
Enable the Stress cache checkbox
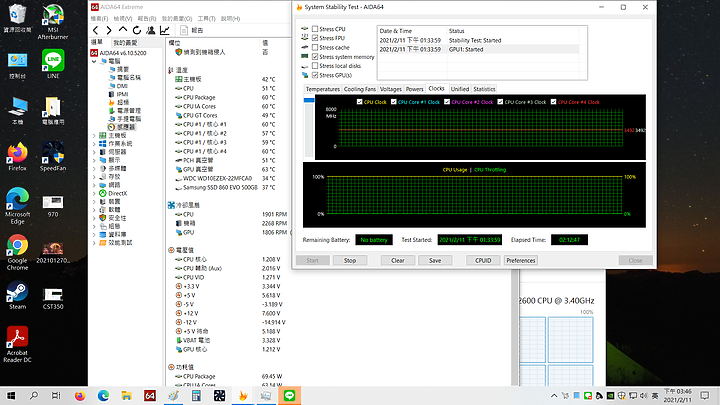315,47
